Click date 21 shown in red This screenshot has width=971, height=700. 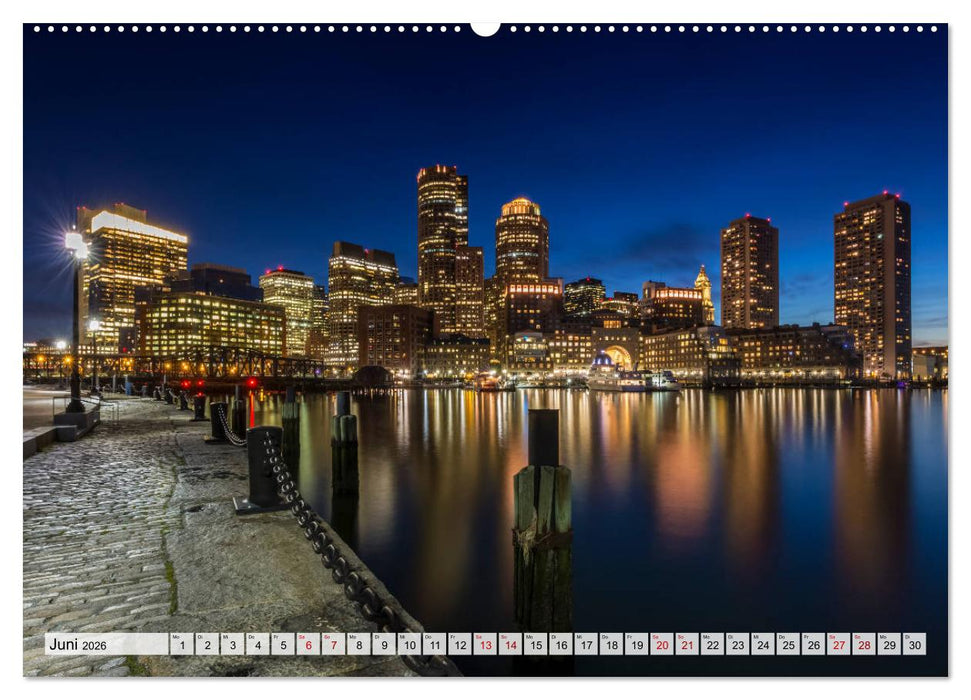686,647
